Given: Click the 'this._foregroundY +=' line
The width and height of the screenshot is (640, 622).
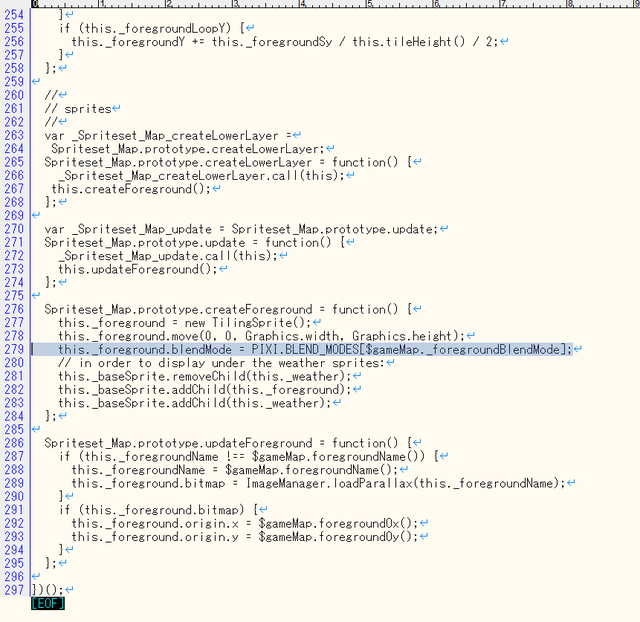Looking at the screenshot, I should tap(285, 42).
